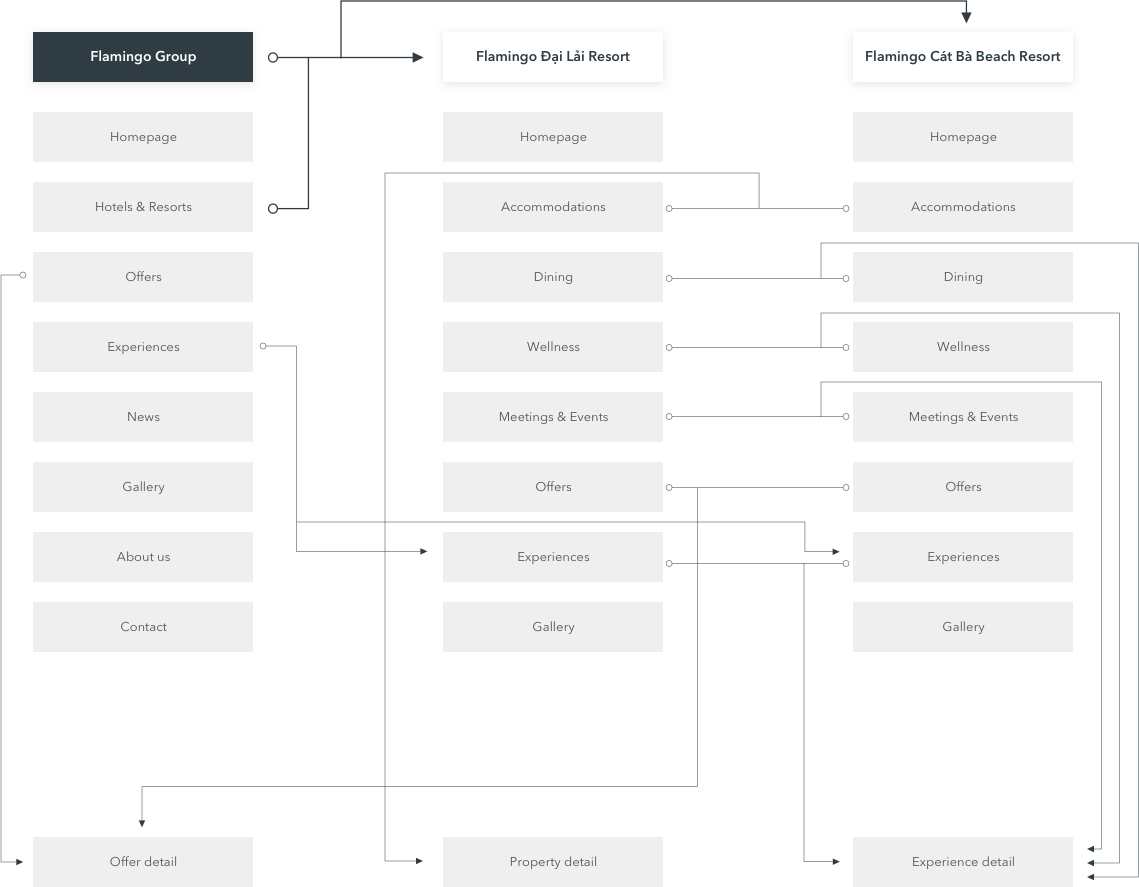Click connector circle left of Cát Bà Wellness
The width and height of the screenshot is (1139, 887).
[x=846, y=347]
